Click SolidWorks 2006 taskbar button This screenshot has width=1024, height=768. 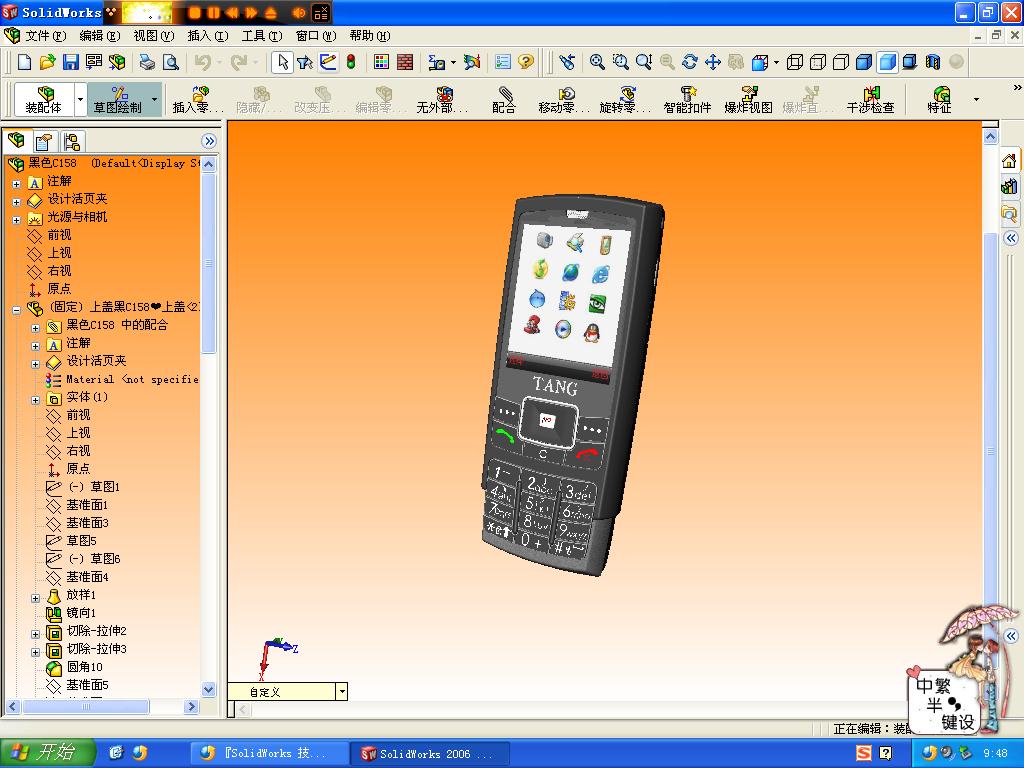tap(429, 754)
